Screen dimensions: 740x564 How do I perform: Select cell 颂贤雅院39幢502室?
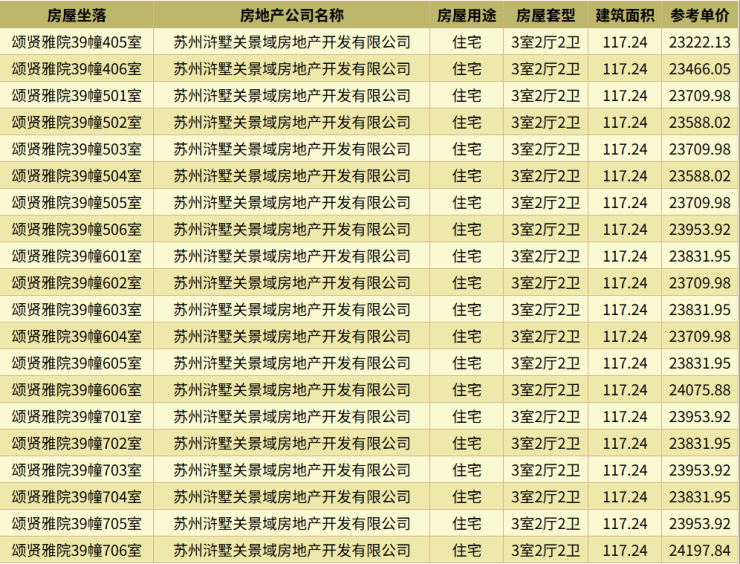(76, 123)
